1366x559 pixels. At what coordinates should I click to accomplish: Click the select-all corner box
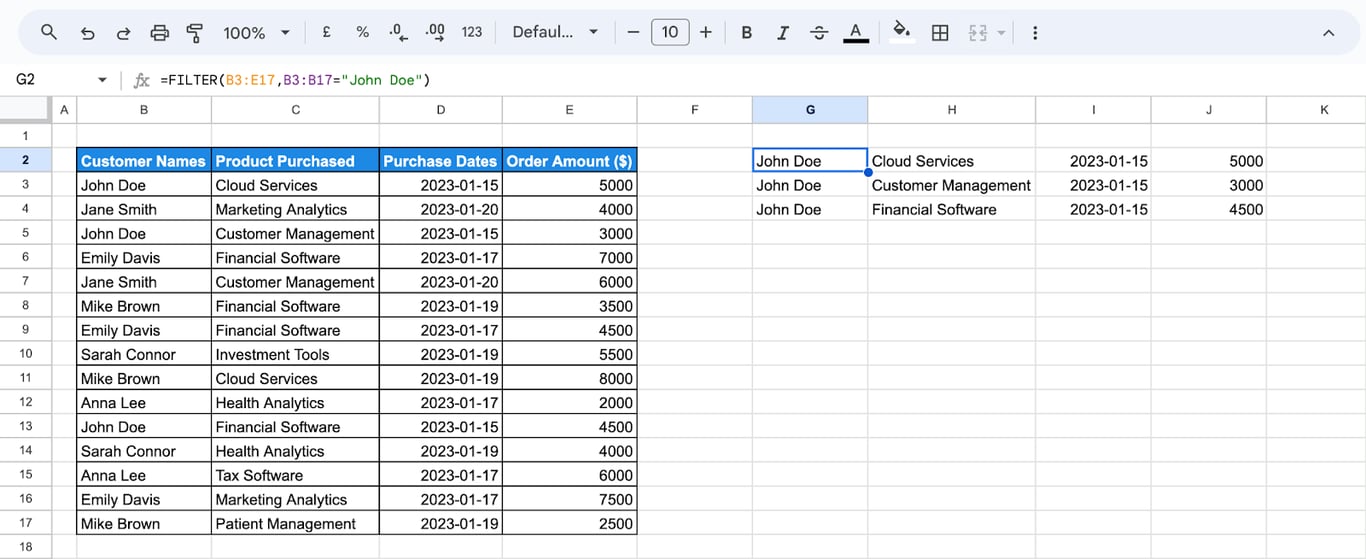click(x=26, y=110)
